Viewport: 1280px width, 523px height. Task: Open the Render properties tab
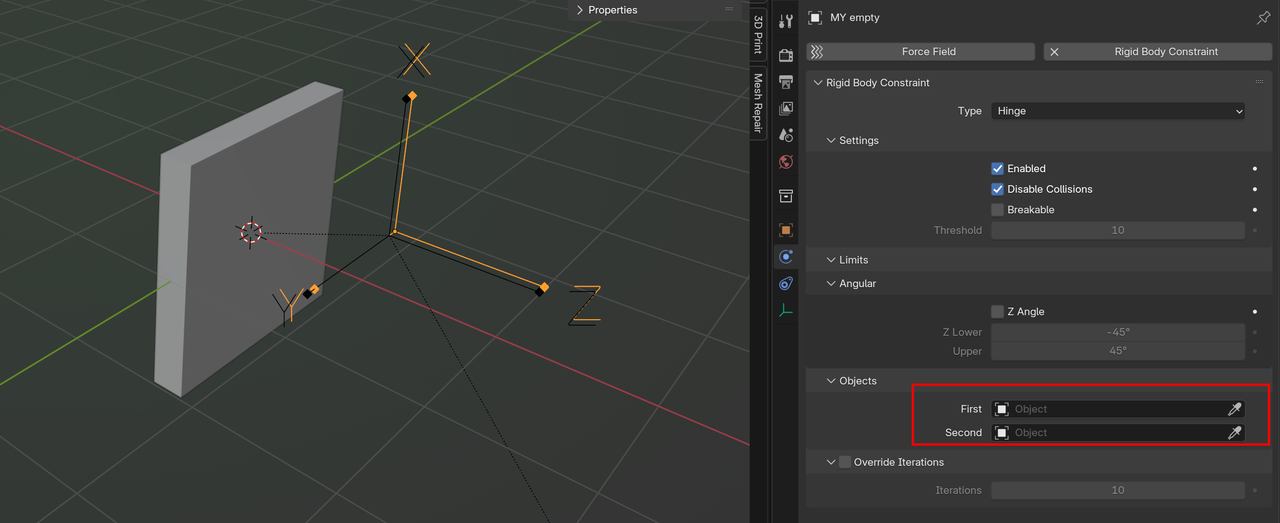point(786,55)
